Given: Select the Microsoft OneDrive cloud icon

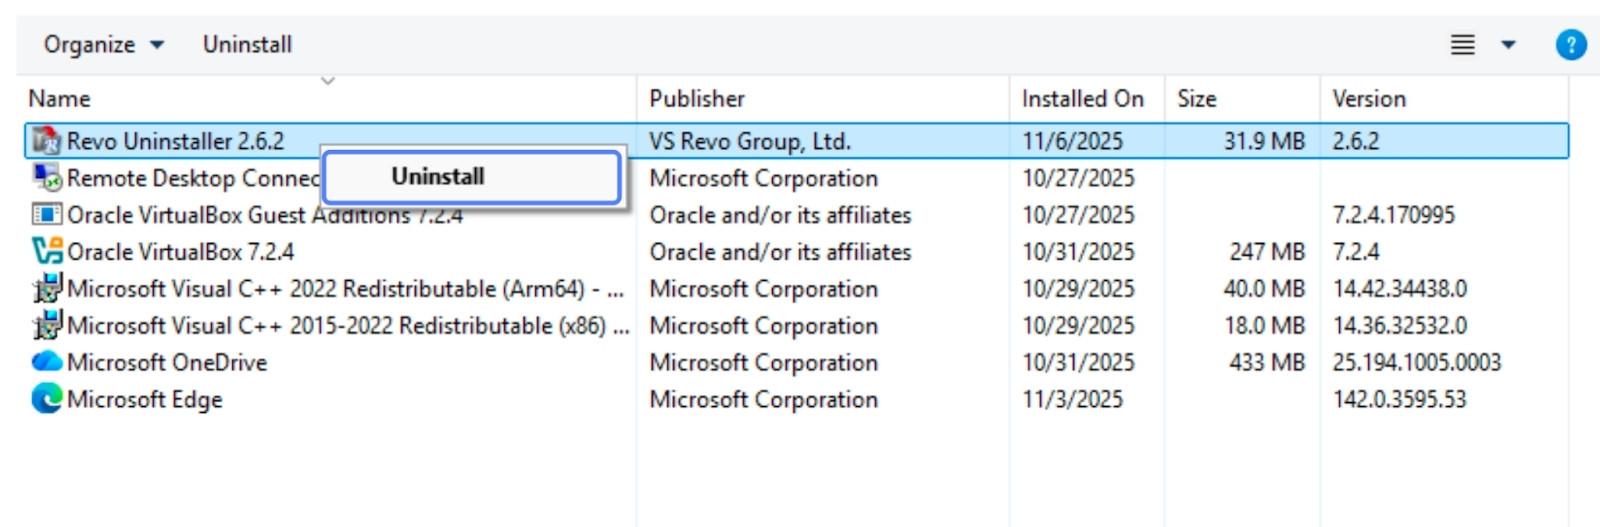Looking at the screenshot, I should 46,362.
